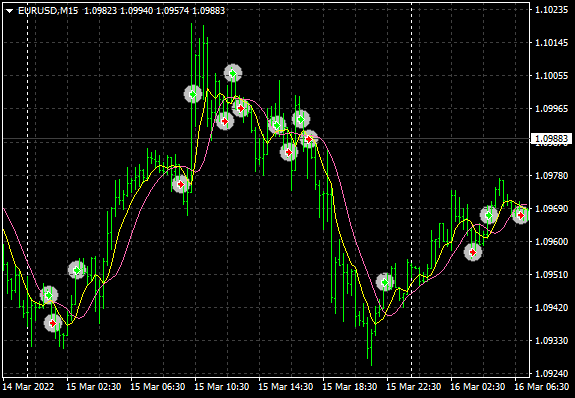
Task: Click the 1.09330 price scale label
Action: (x=551, y=340)
